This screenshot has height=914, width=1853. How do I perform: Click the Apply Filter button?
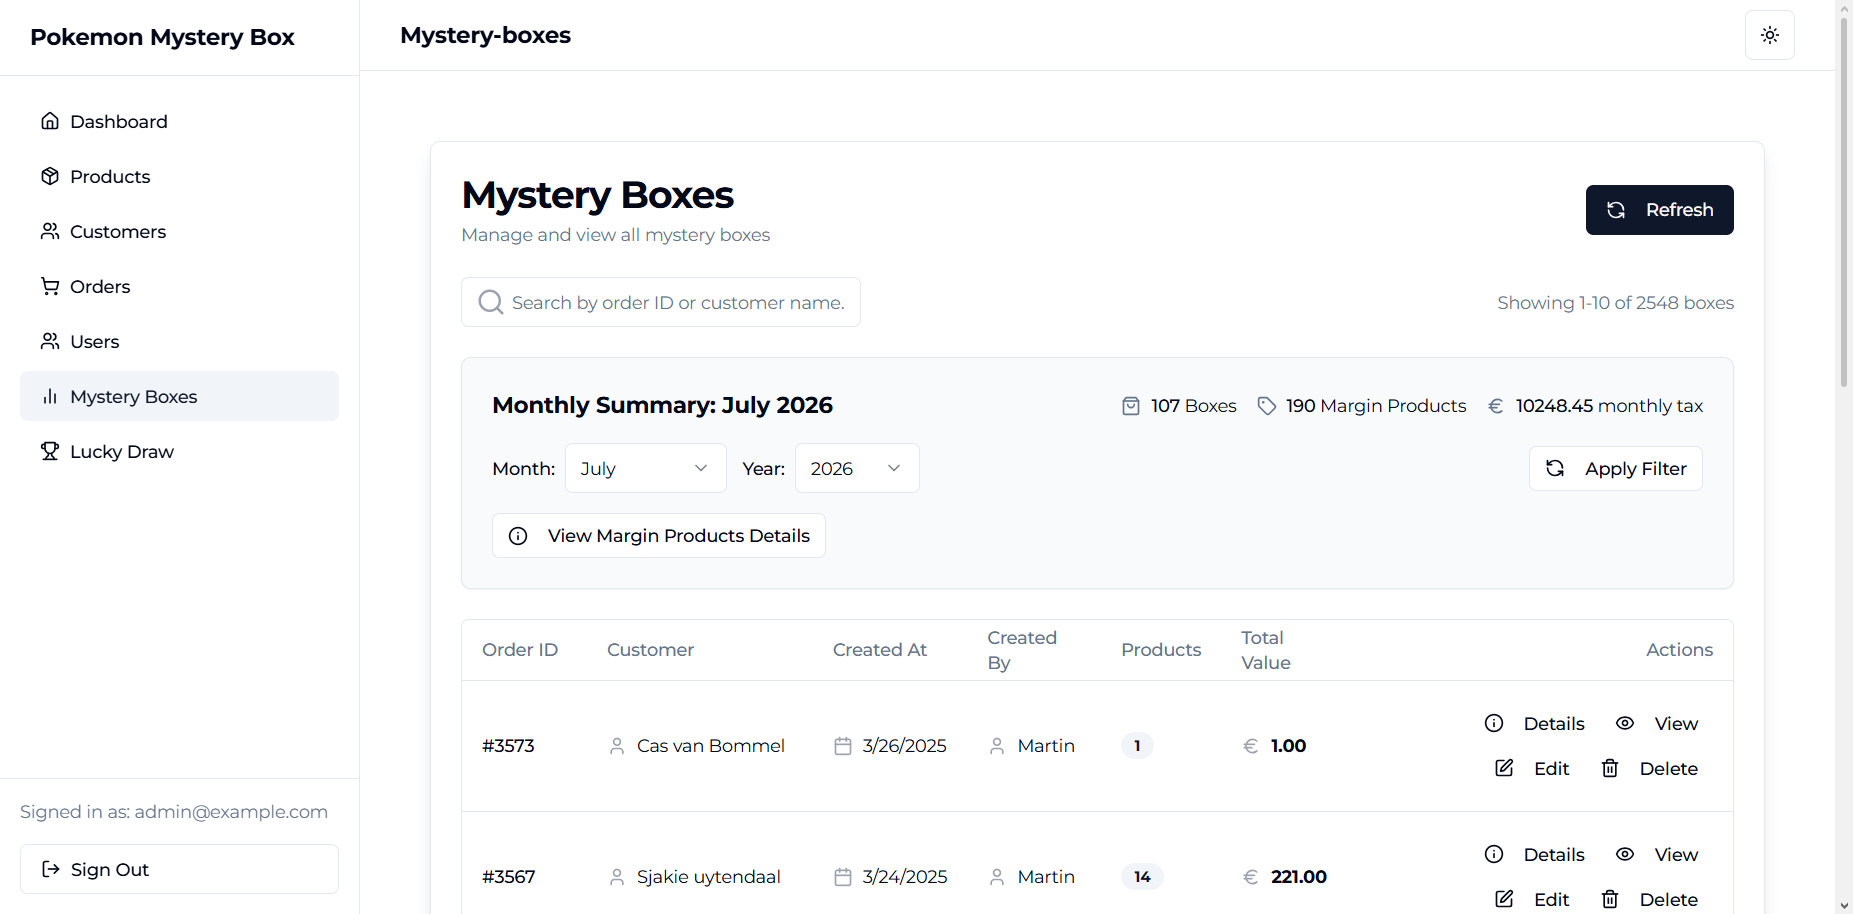[x=1615, y=468]
